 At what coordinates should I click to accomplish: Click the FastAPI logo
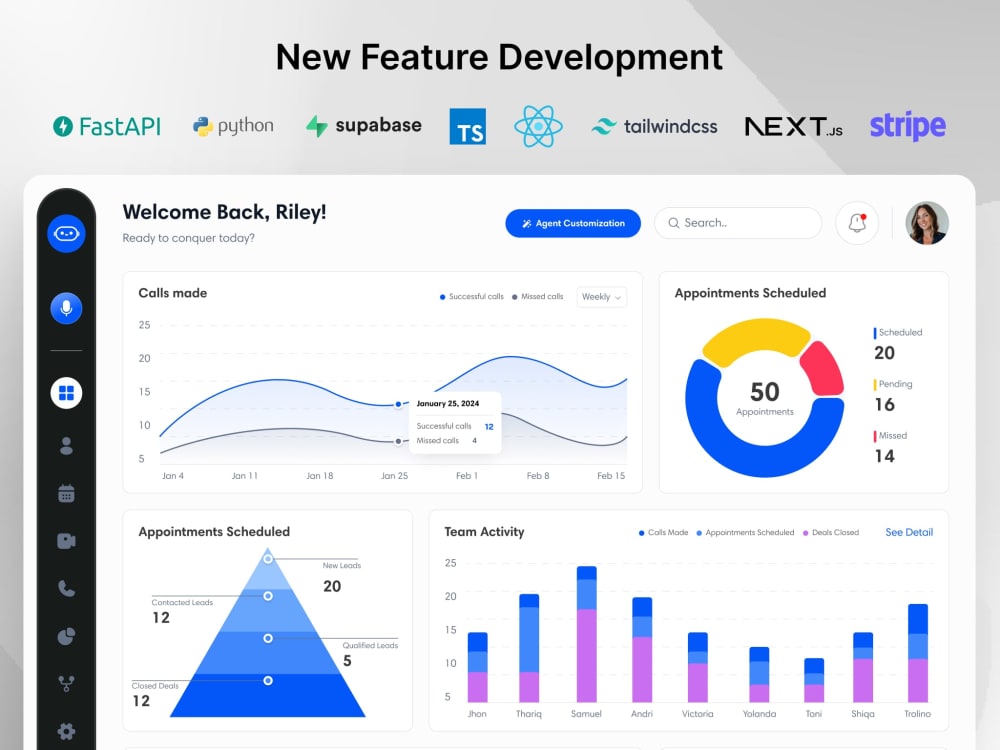click(107, 126)
